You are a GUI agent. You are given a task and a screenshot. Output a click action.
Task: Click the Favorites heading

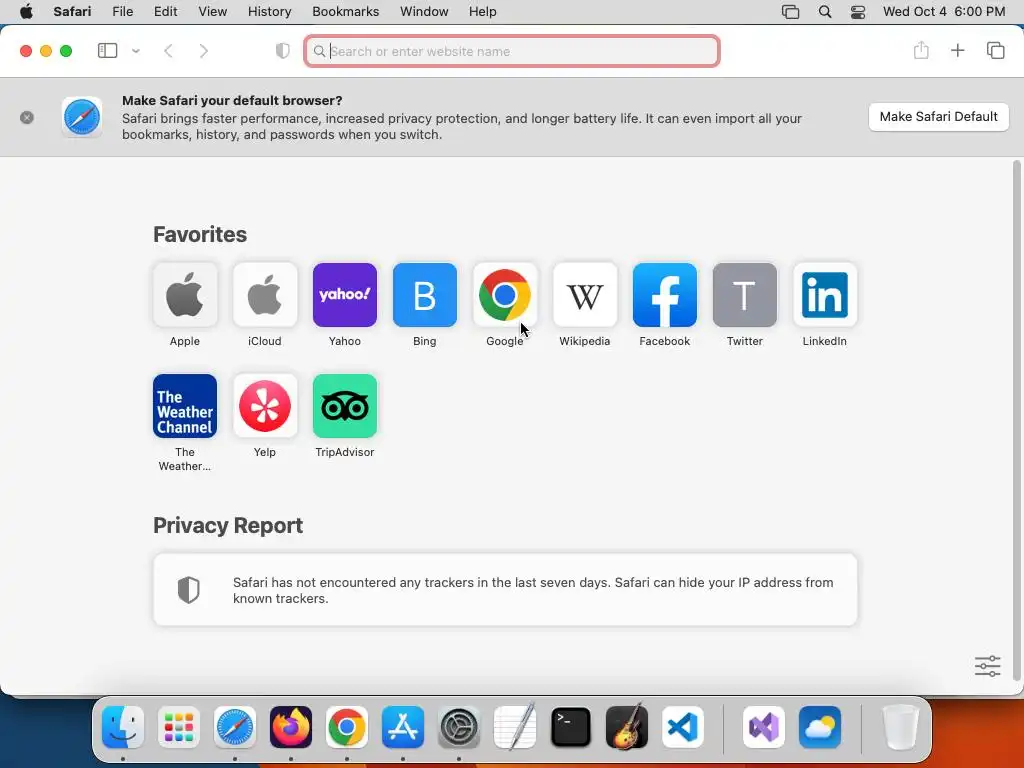(200, 234)
